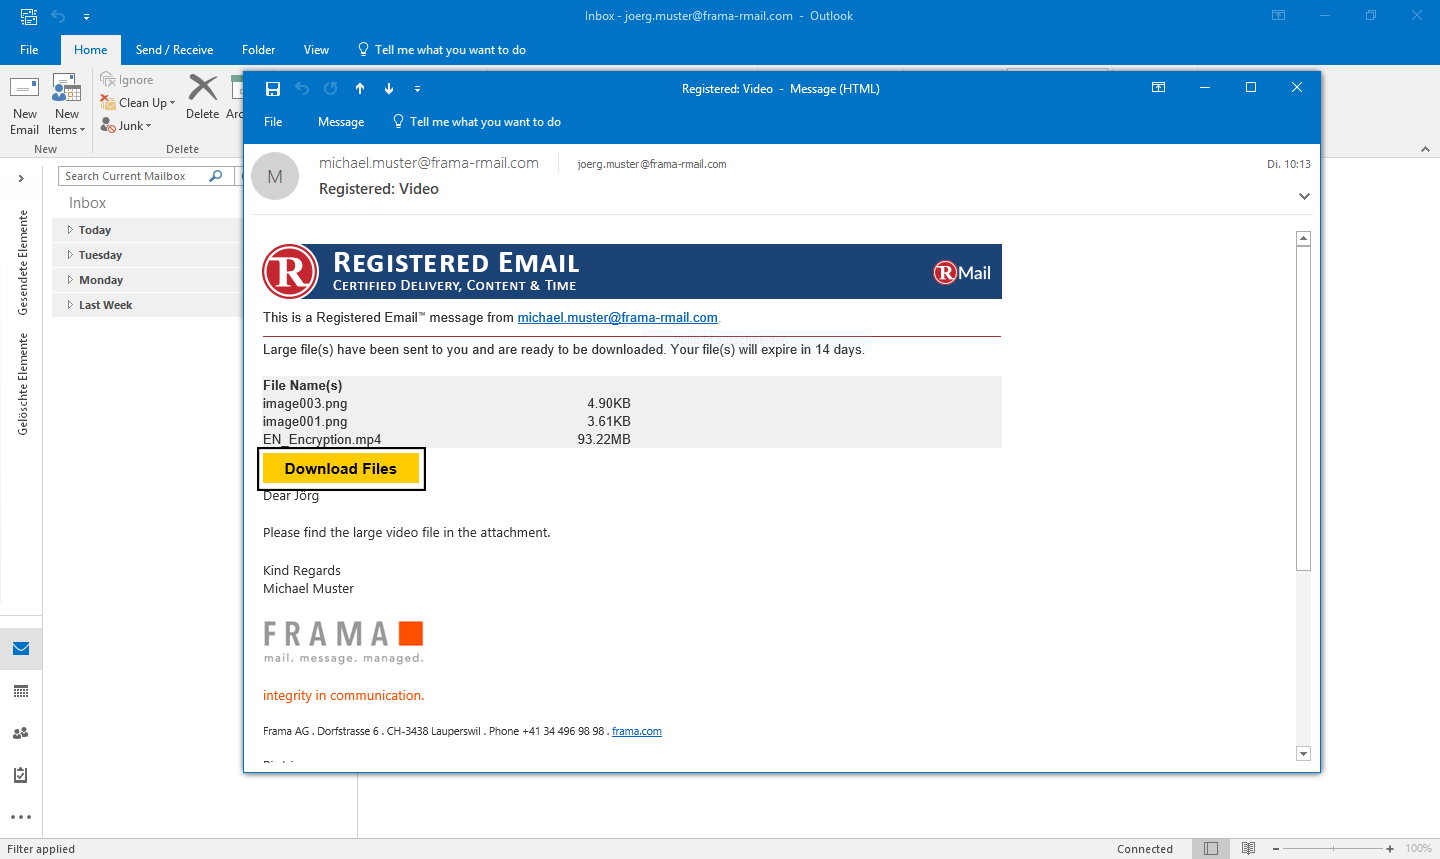Undo in message window quick access bar
The image size is (1440, 859).
(302, 88)
